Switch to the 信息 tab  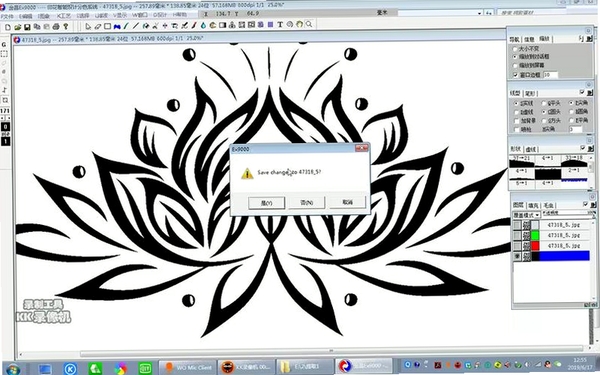tap(529, 39)
